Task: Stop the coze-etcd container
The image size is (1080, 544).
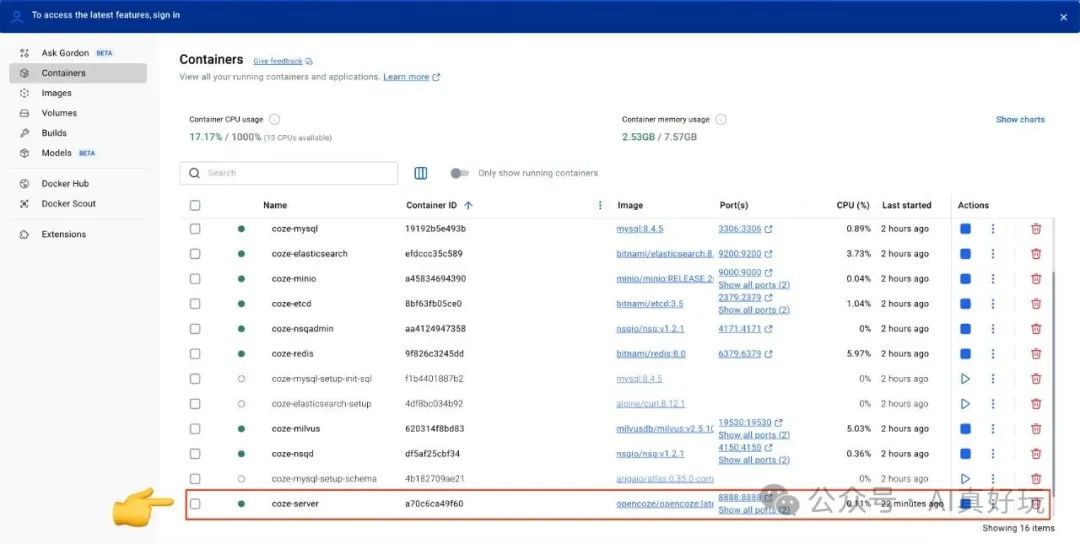Action: point(965,304)
